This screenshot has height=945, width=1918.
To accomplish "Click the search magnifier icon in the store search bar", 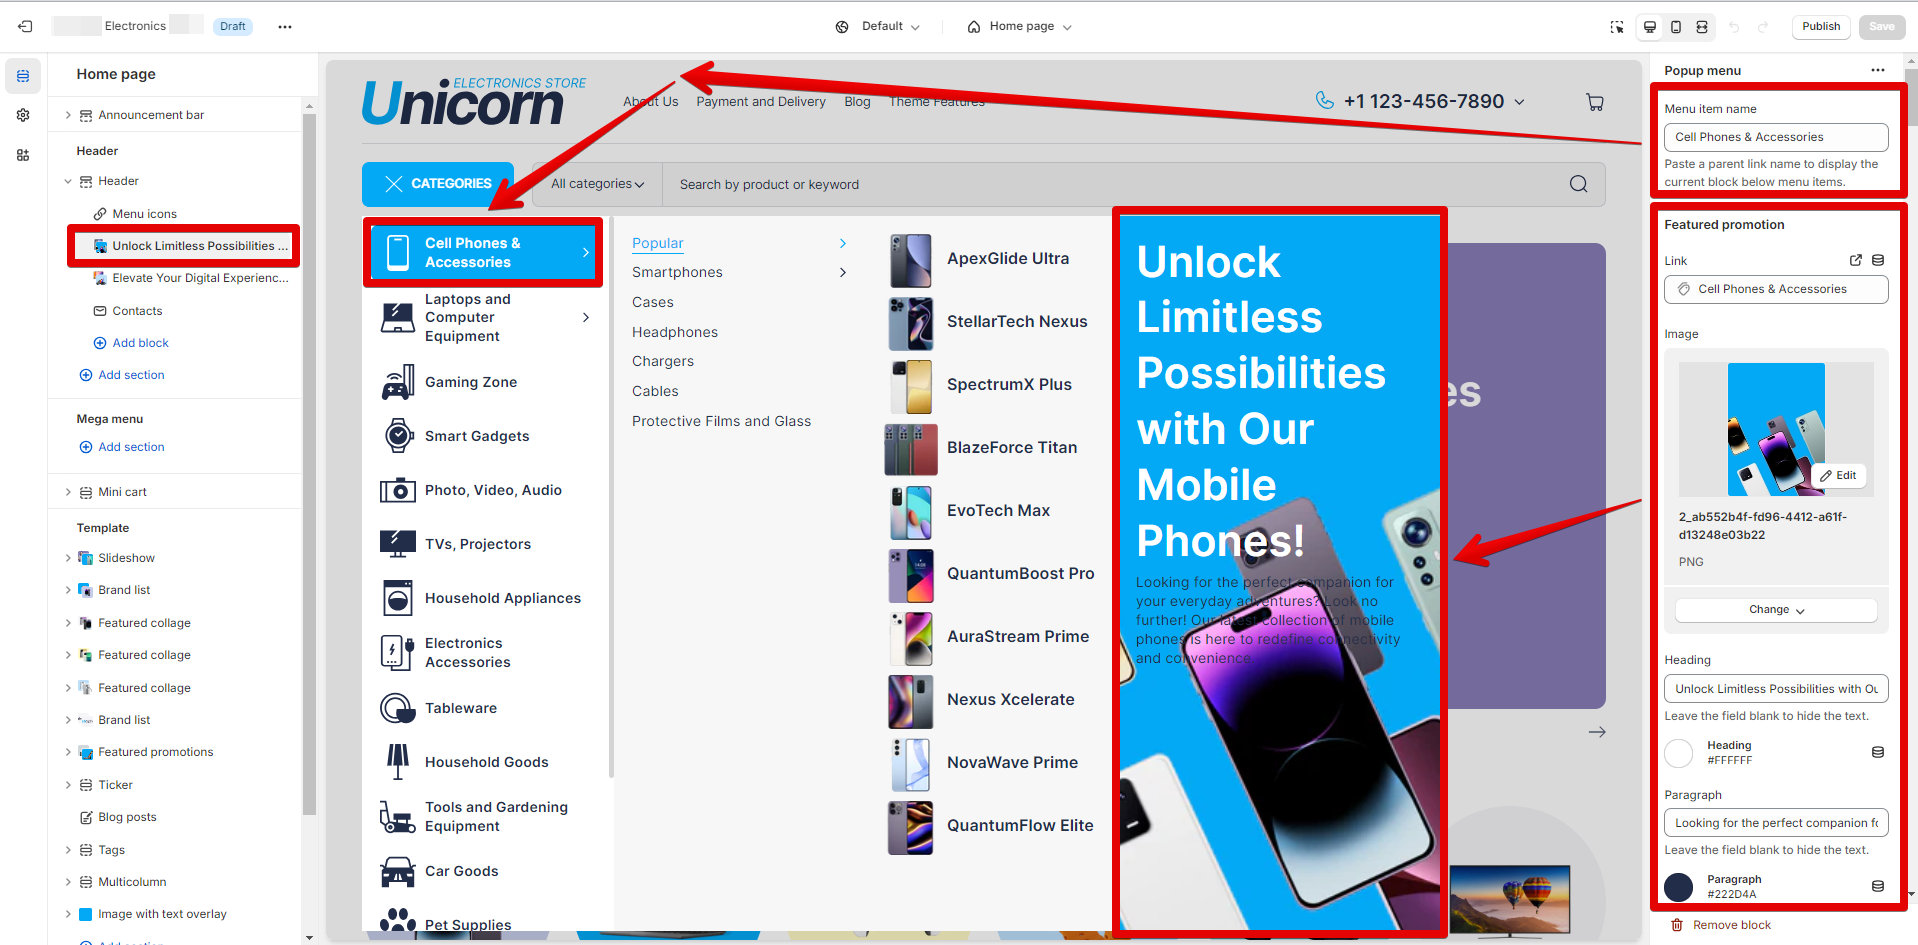I will pos(1578,184).
